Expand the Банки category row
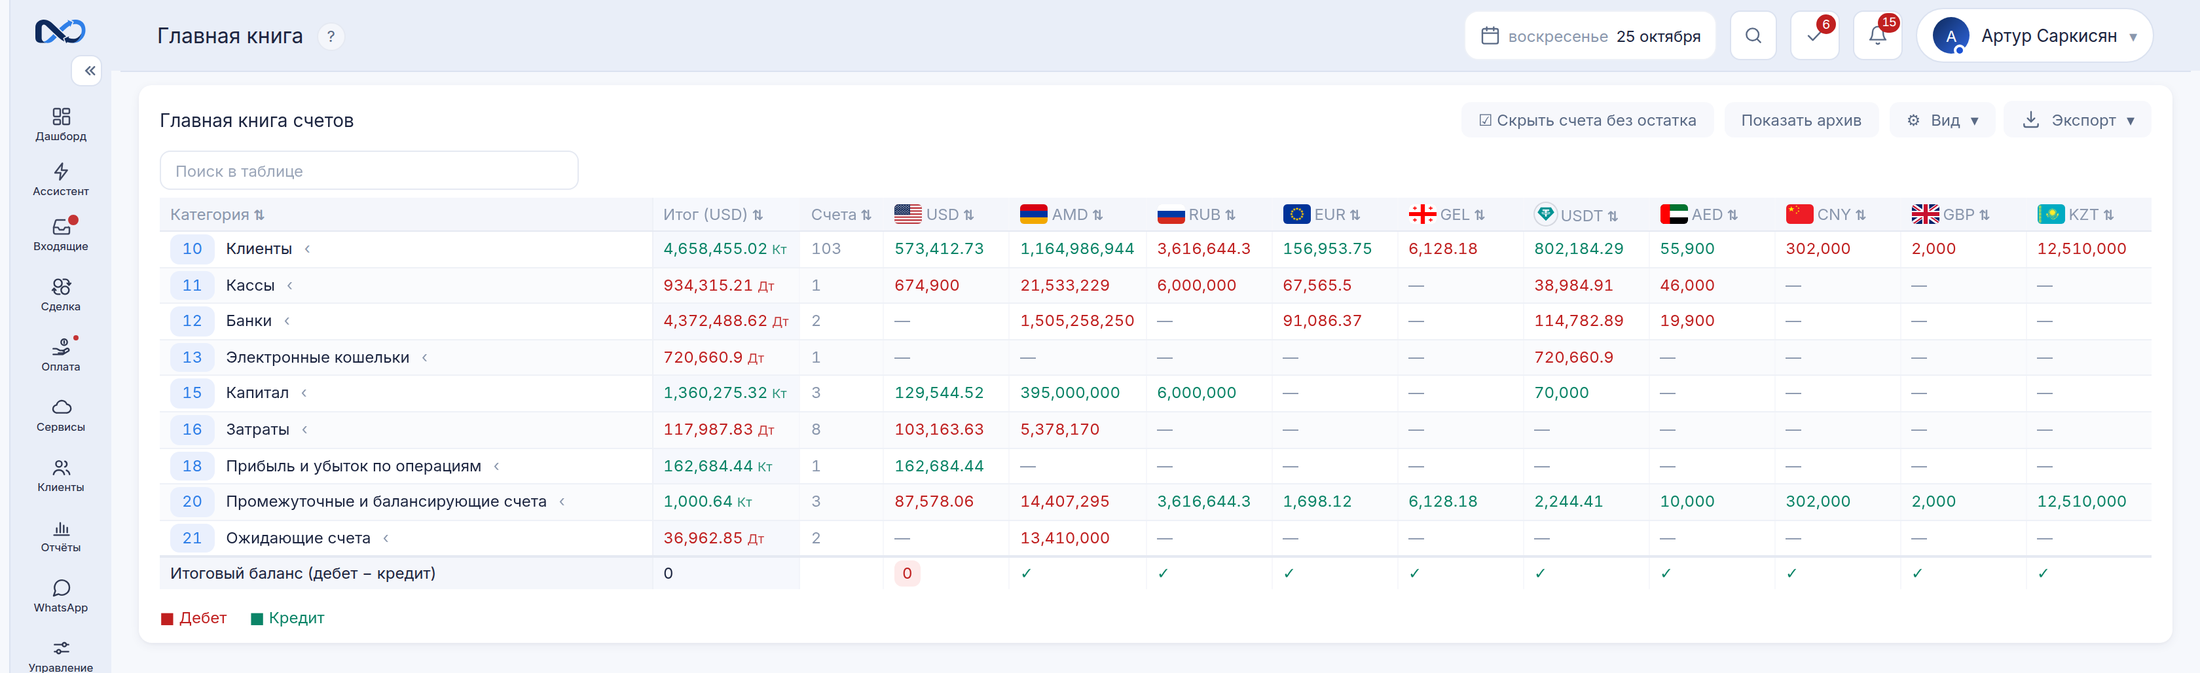 click(x=287, y=321)
